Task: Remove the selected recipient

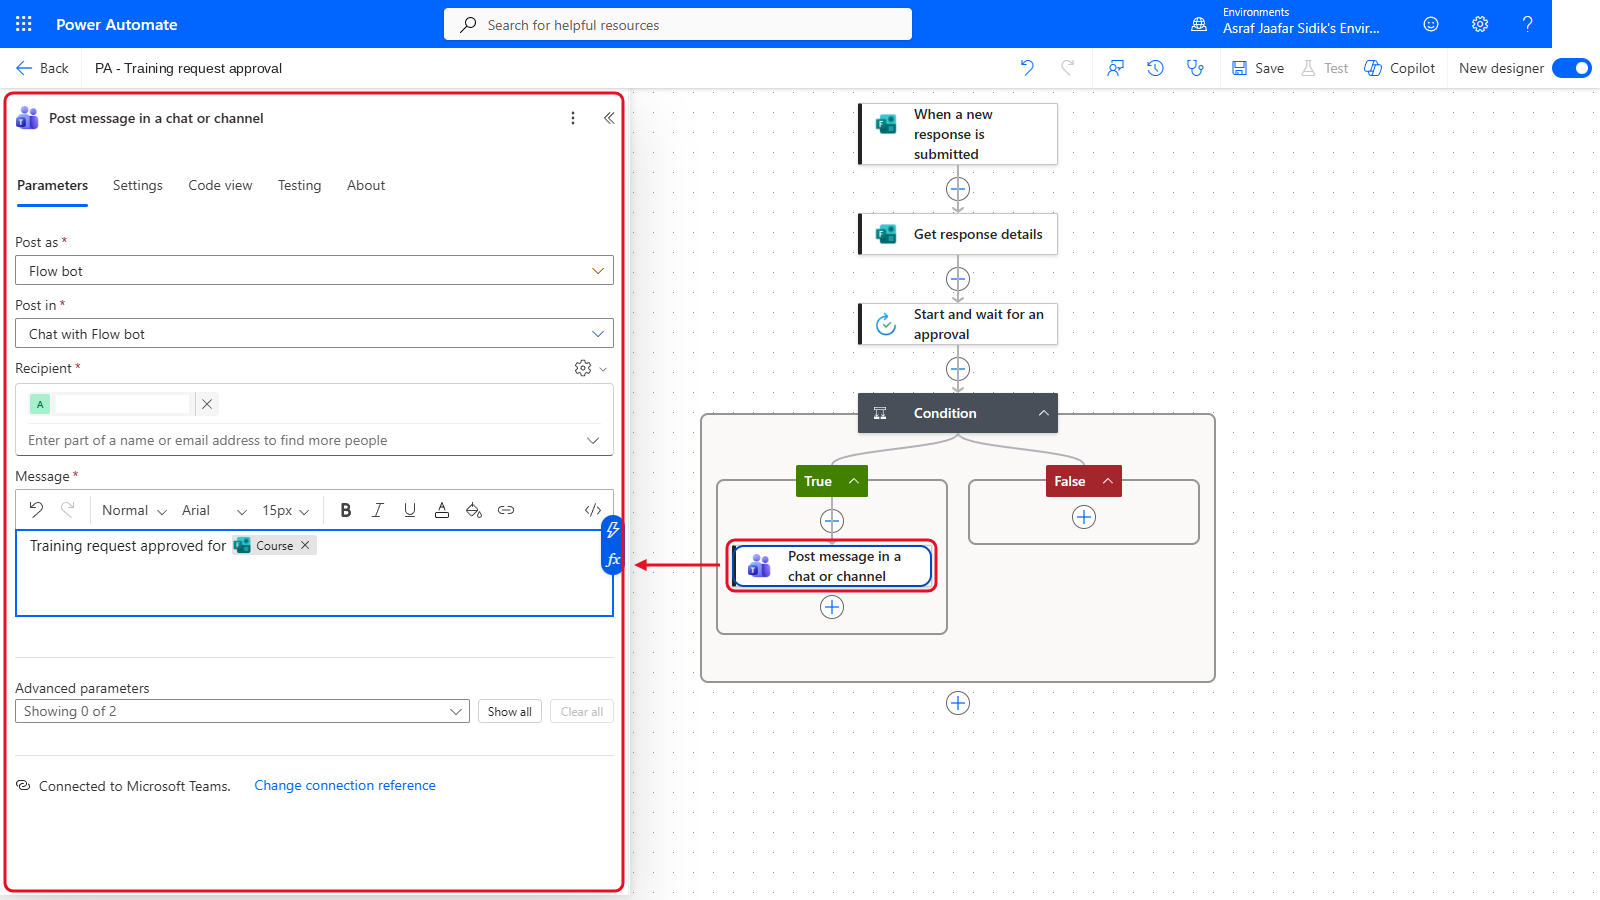Action: coord(207,404)
